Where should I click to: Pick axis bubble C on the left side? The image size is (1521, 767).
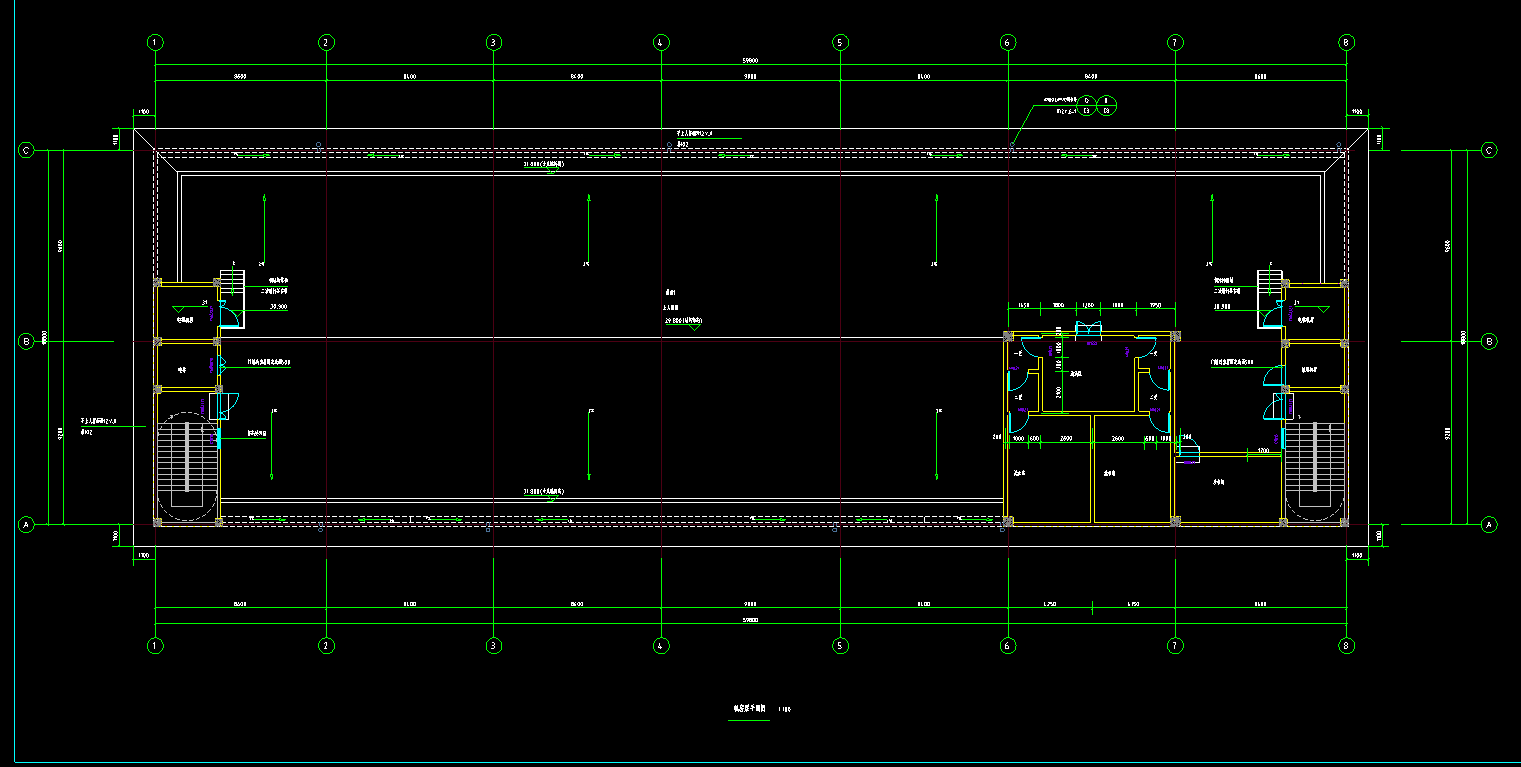pos(27,150)
